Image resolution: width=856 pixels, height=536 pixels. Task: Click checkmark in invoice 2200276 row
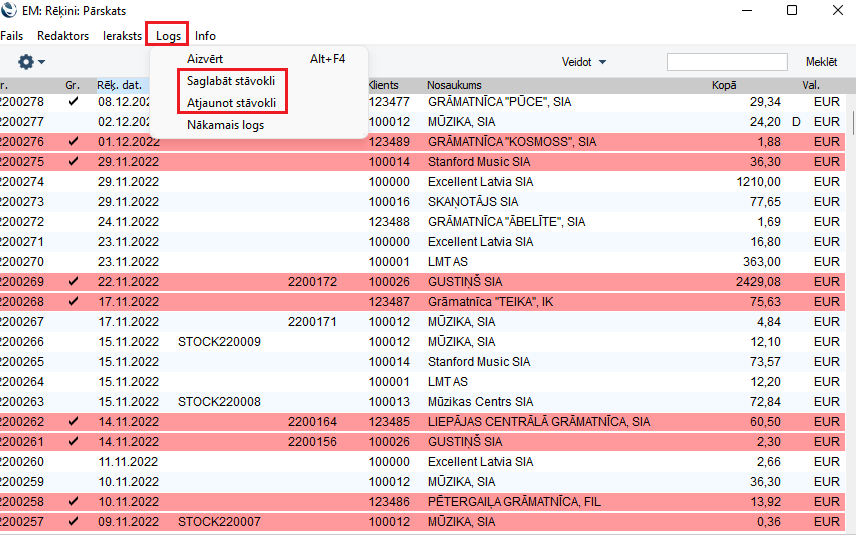coord(72,142)
